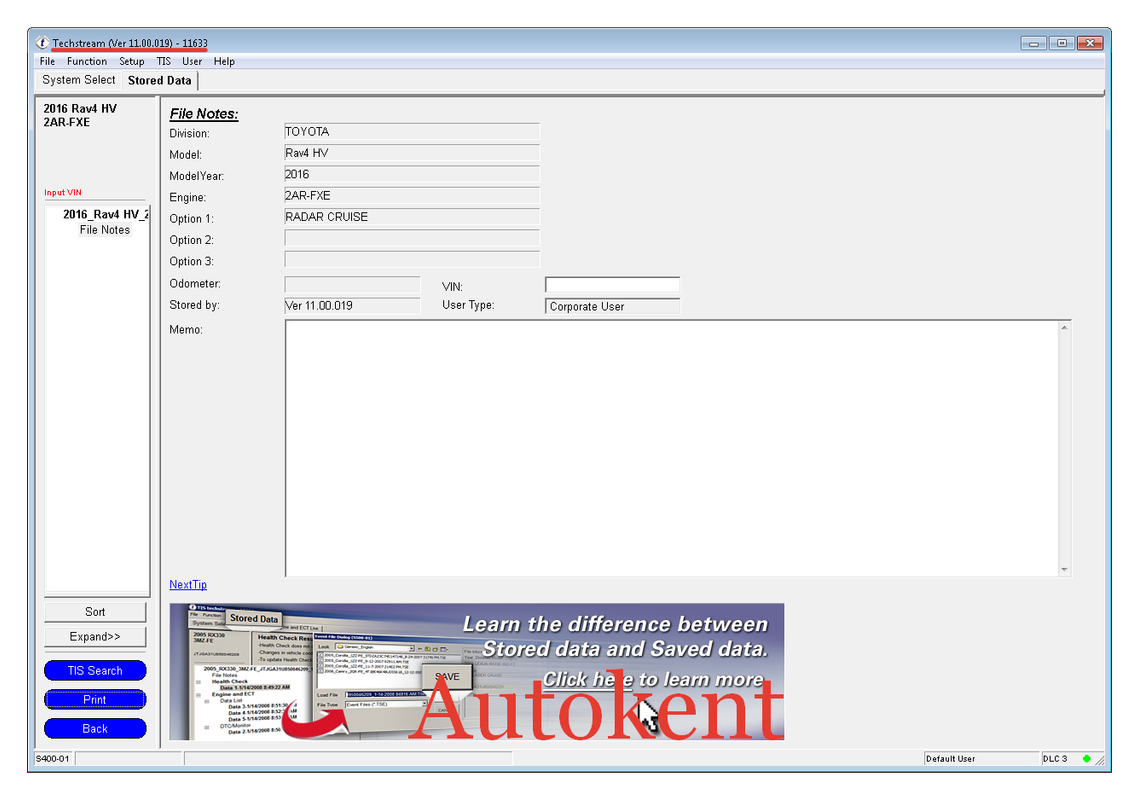
Task: Open the TIS menu
Action: (163, 62)
